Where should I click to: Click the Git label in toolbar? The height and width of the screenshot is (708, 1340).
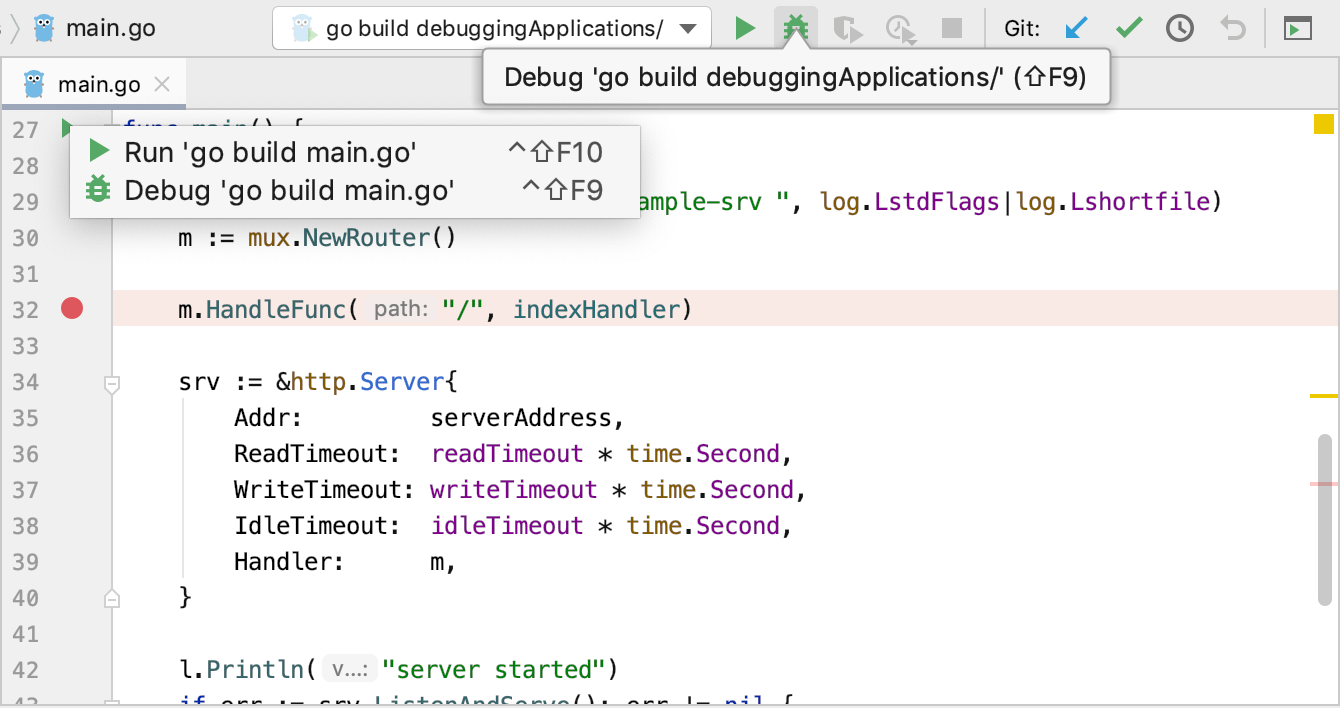[x=1022, y=28]
